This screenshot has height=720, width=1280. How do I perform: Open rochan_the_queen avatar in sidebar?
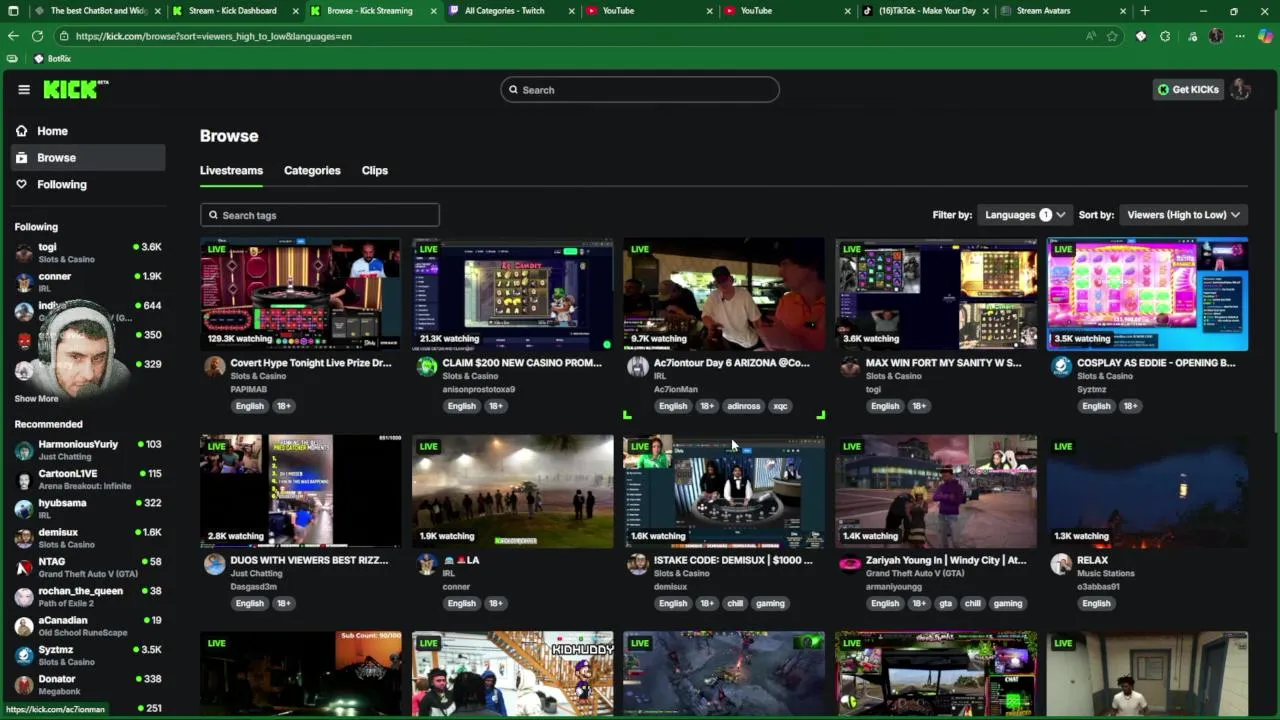point(24,596)
